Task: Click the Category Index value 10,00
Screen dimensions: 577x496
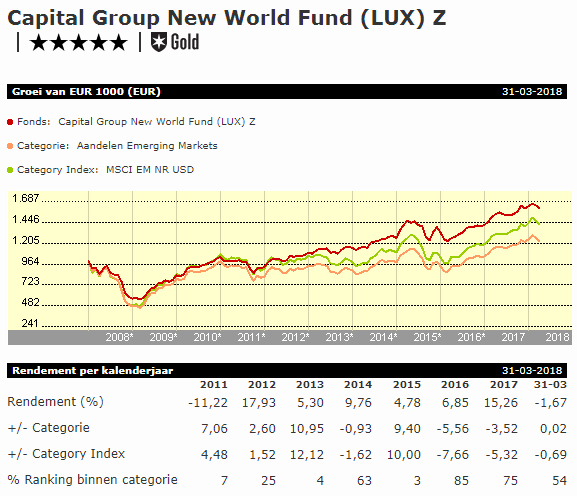Action: point(404,455)
